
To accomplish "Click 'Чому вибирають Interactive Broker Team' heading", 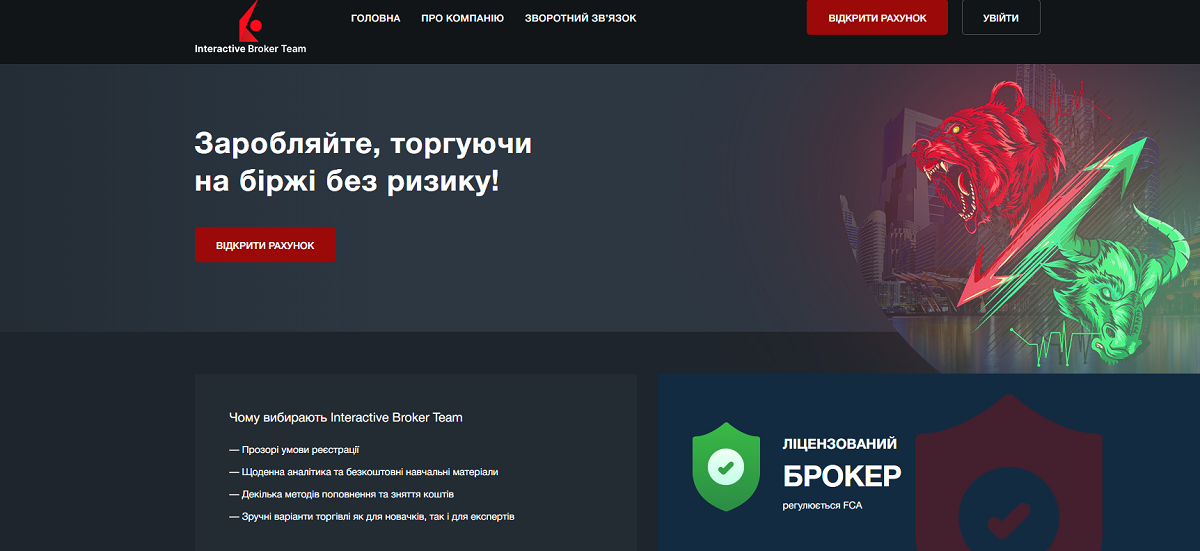I will (346, 417).
